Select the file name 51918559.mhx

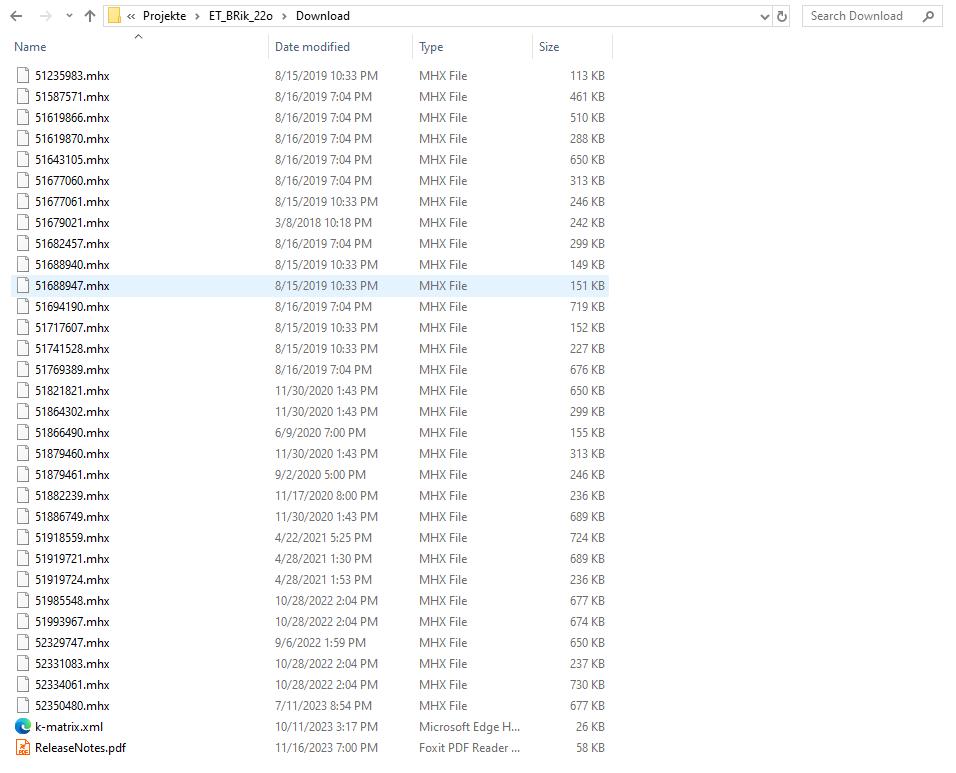[x=72, y=538]
